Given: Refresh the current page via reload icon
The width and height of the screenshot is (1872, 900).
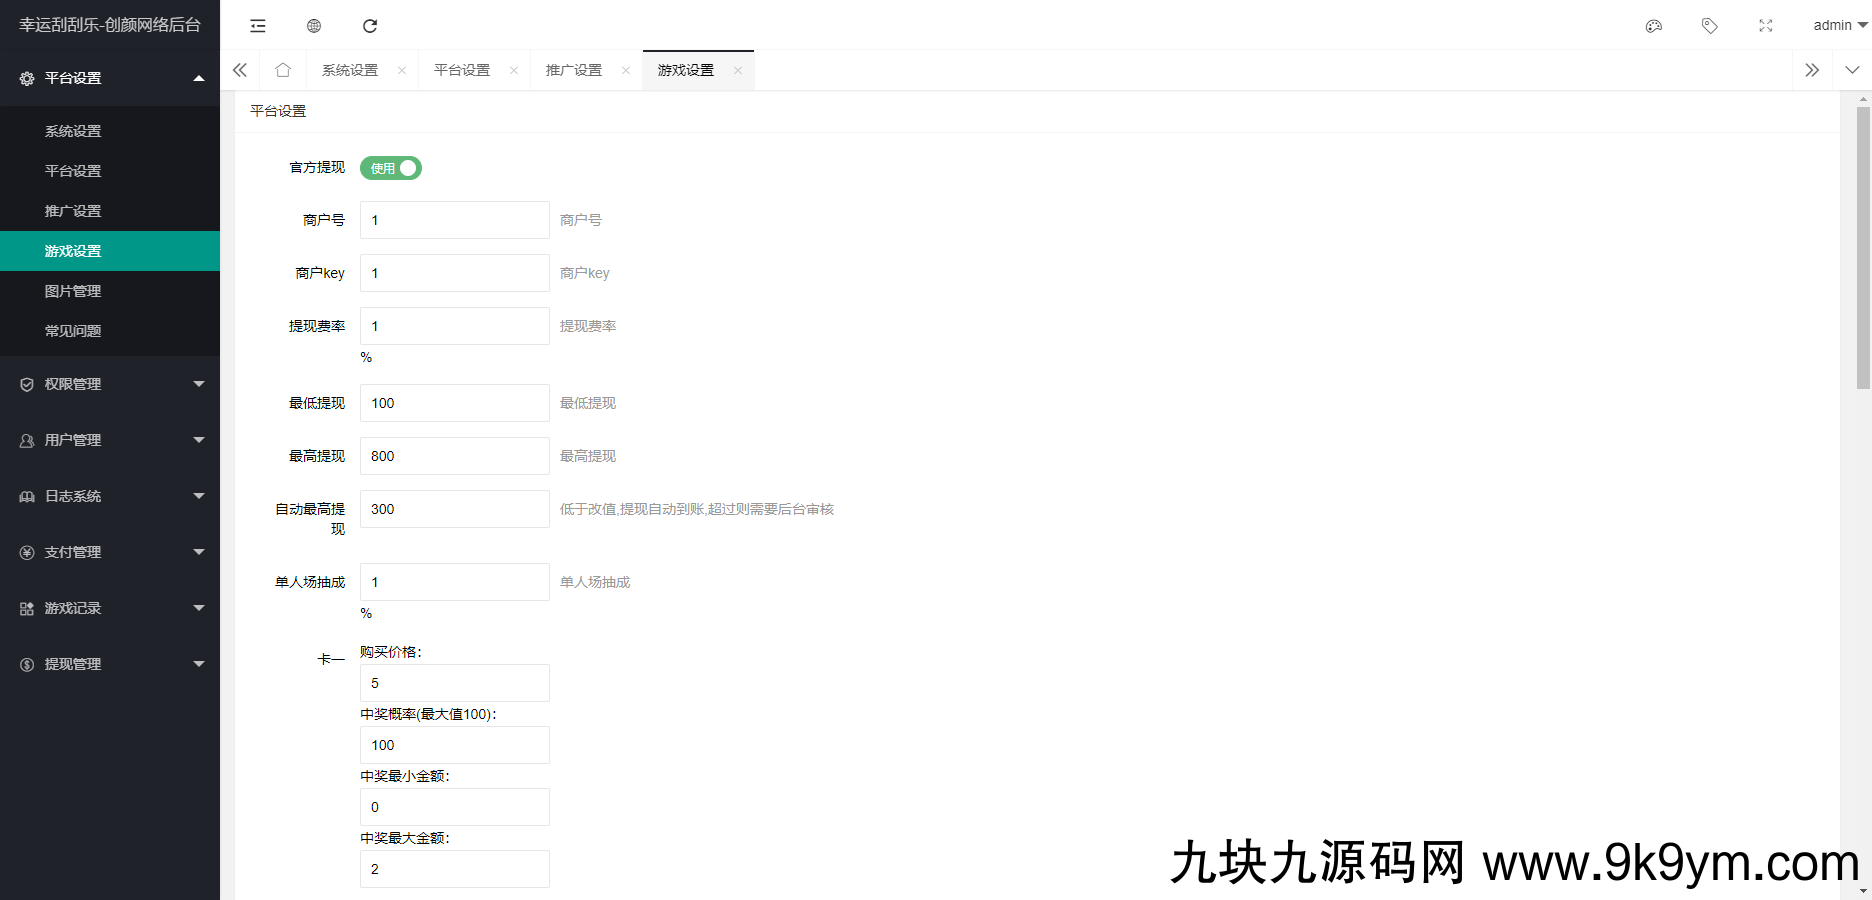Looking at the screenshot, I should coord(370,25).
